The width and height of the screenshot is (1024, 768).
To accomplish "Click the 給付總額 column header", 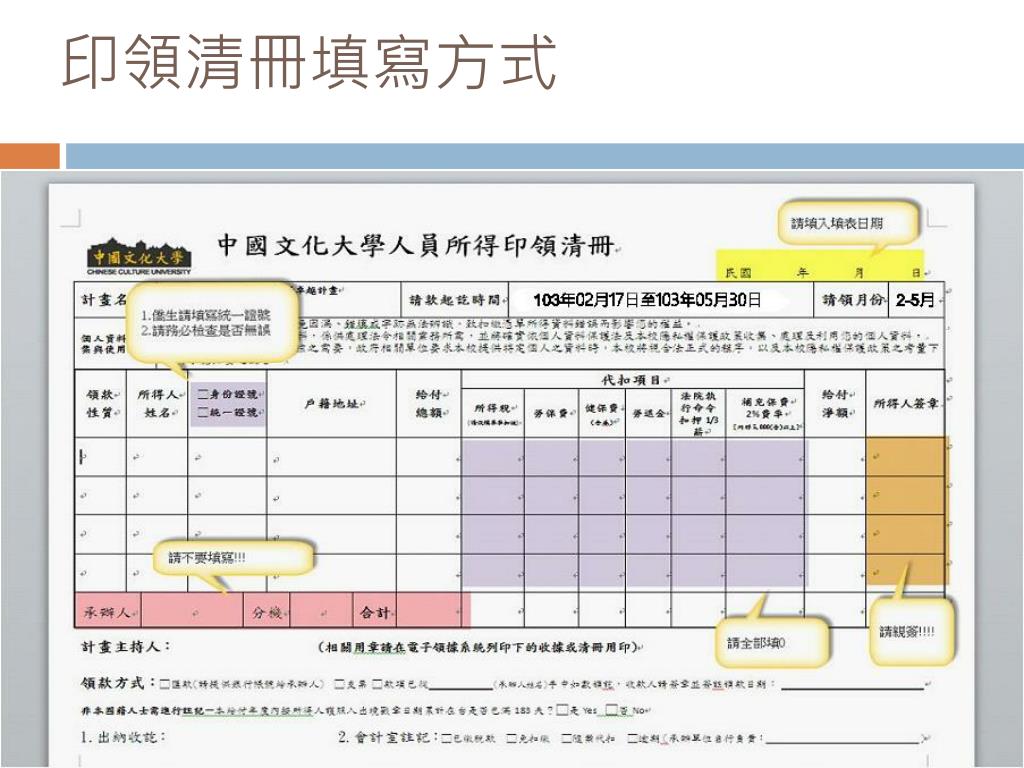I will (x=429, y=404).
